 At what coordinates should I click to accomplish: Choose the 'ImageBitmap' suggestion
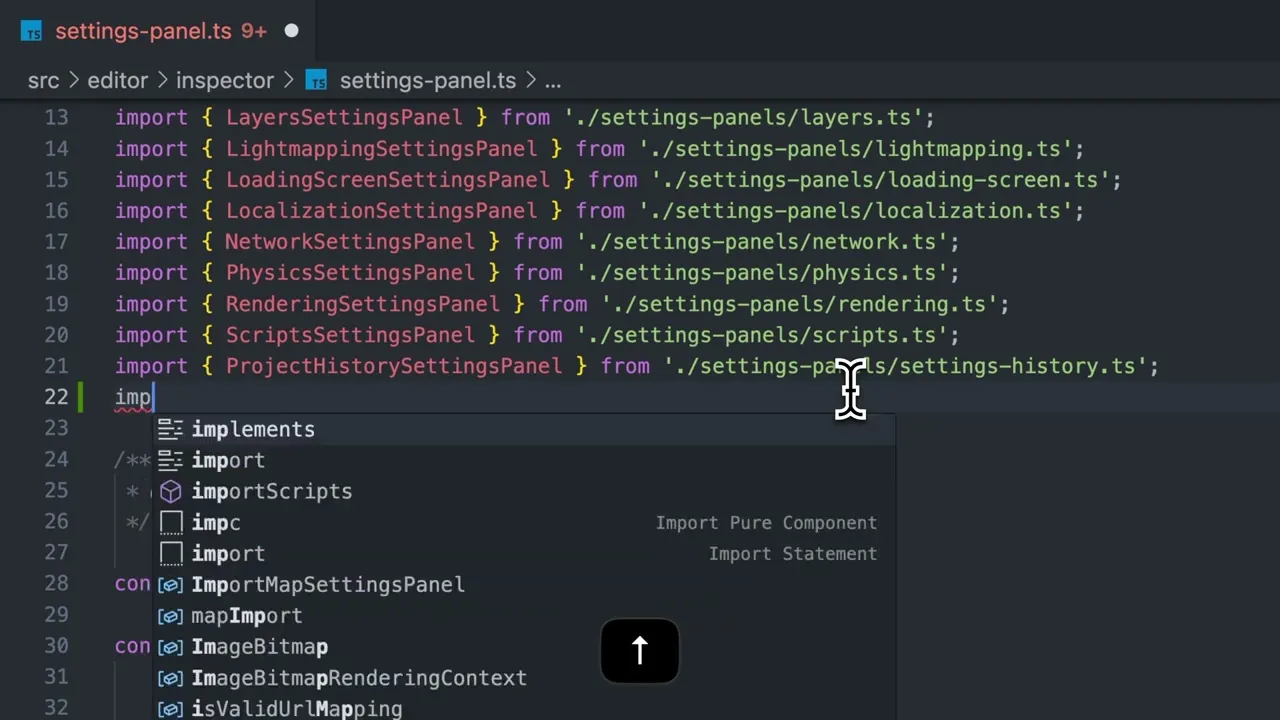coord(524,646)
